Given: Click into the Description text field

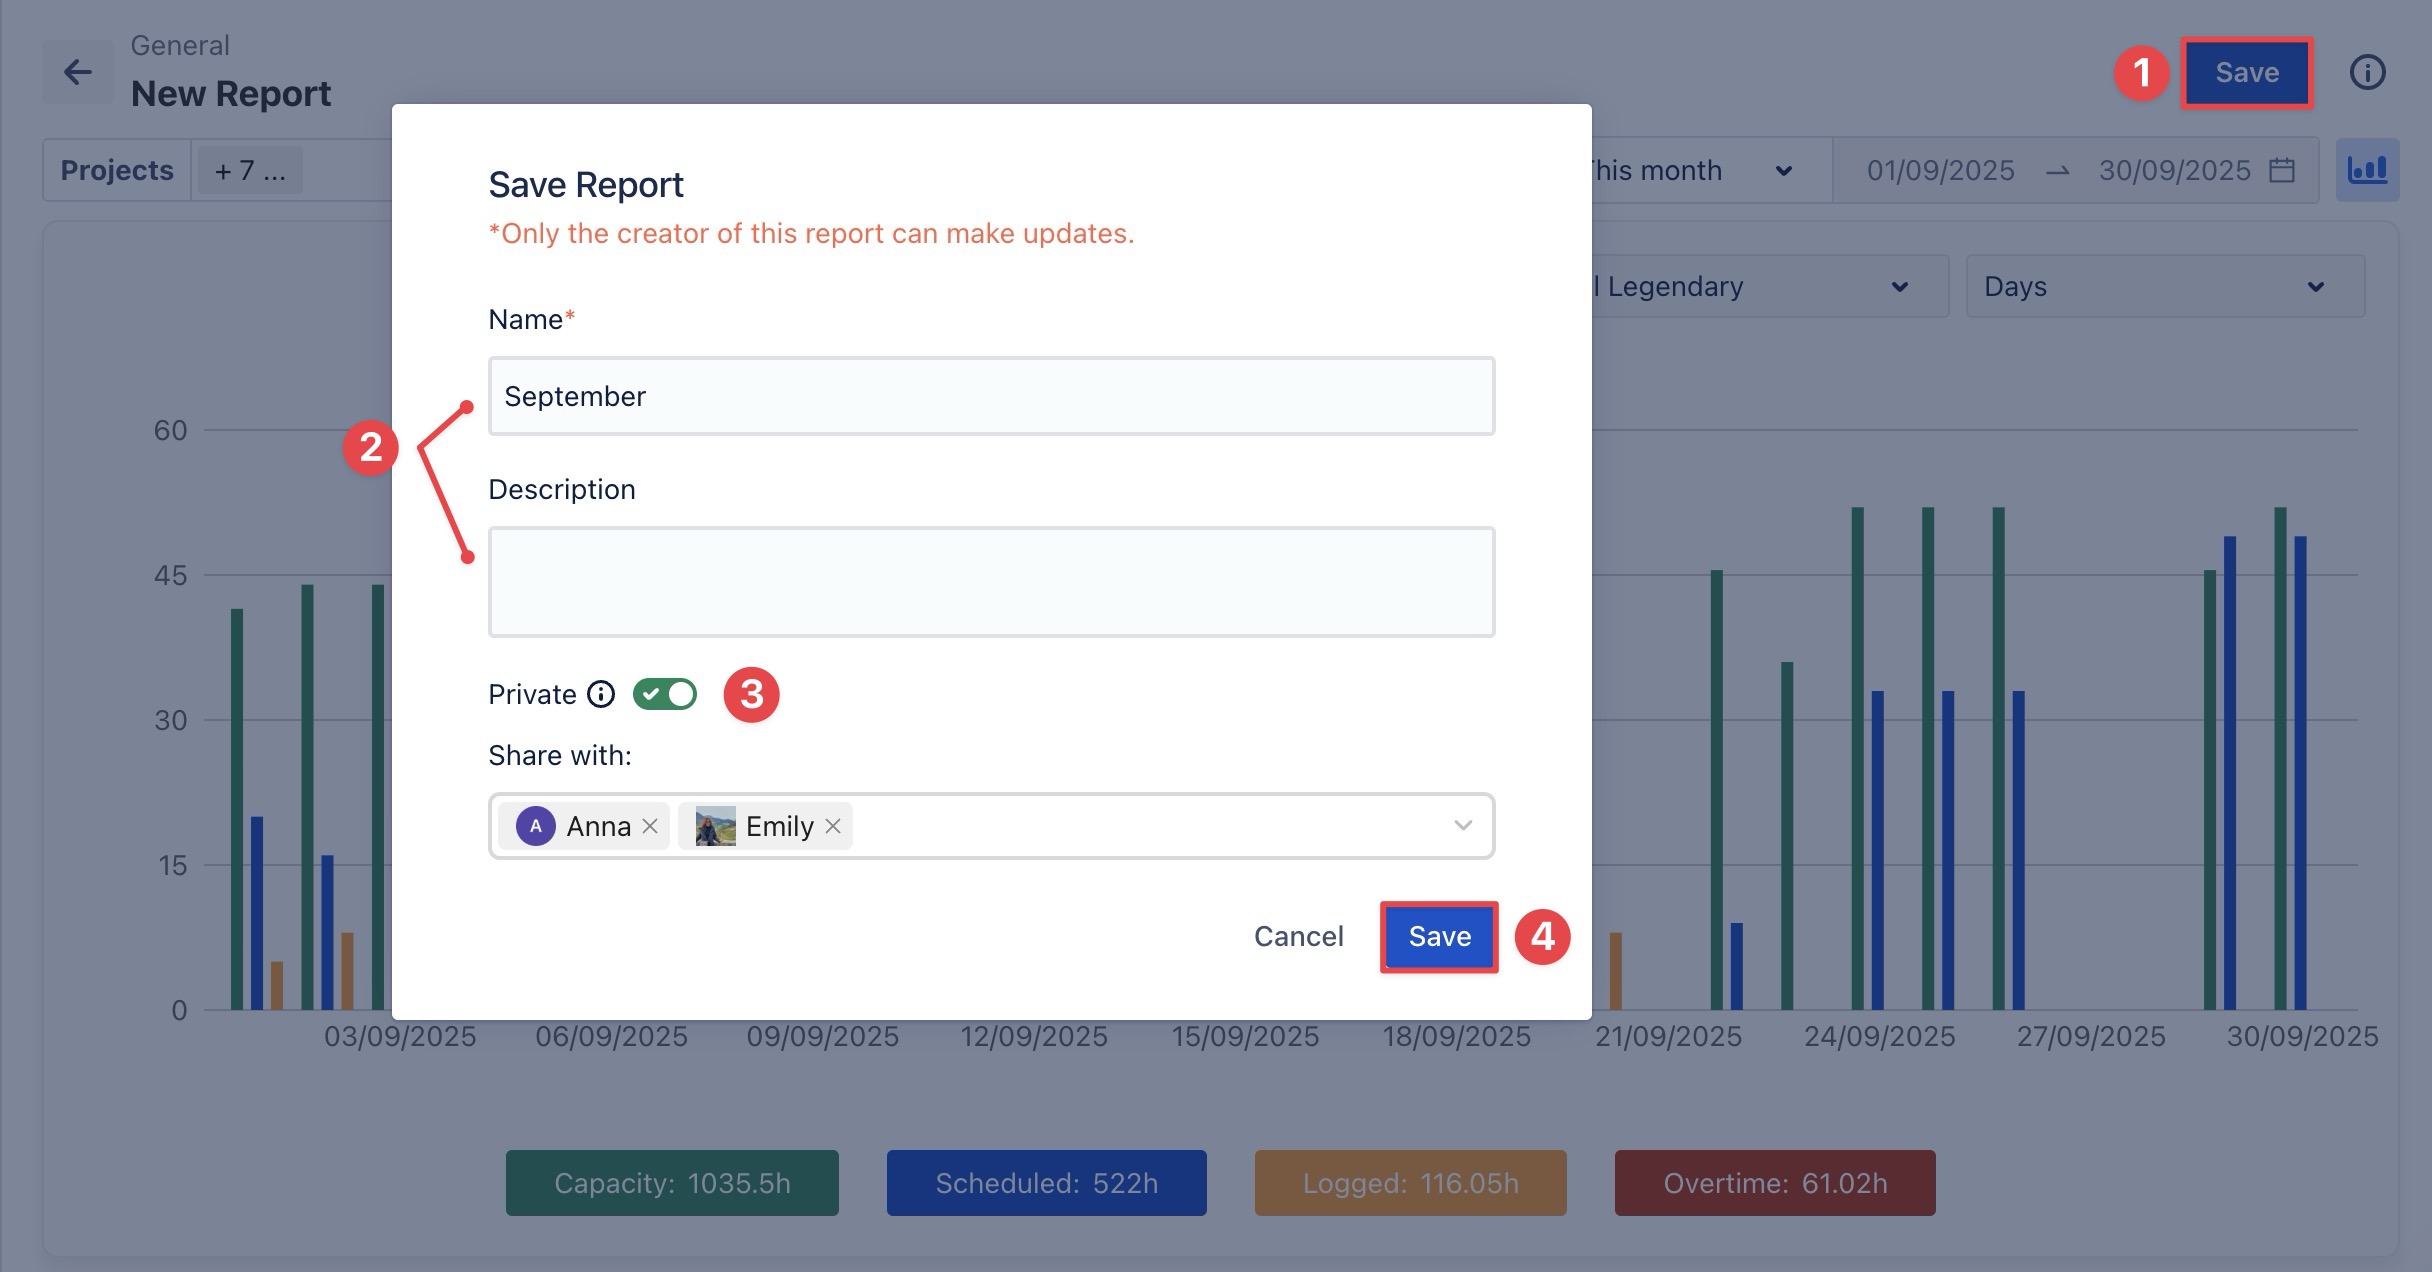Looking at the screenshot, I should pos(991,582).
